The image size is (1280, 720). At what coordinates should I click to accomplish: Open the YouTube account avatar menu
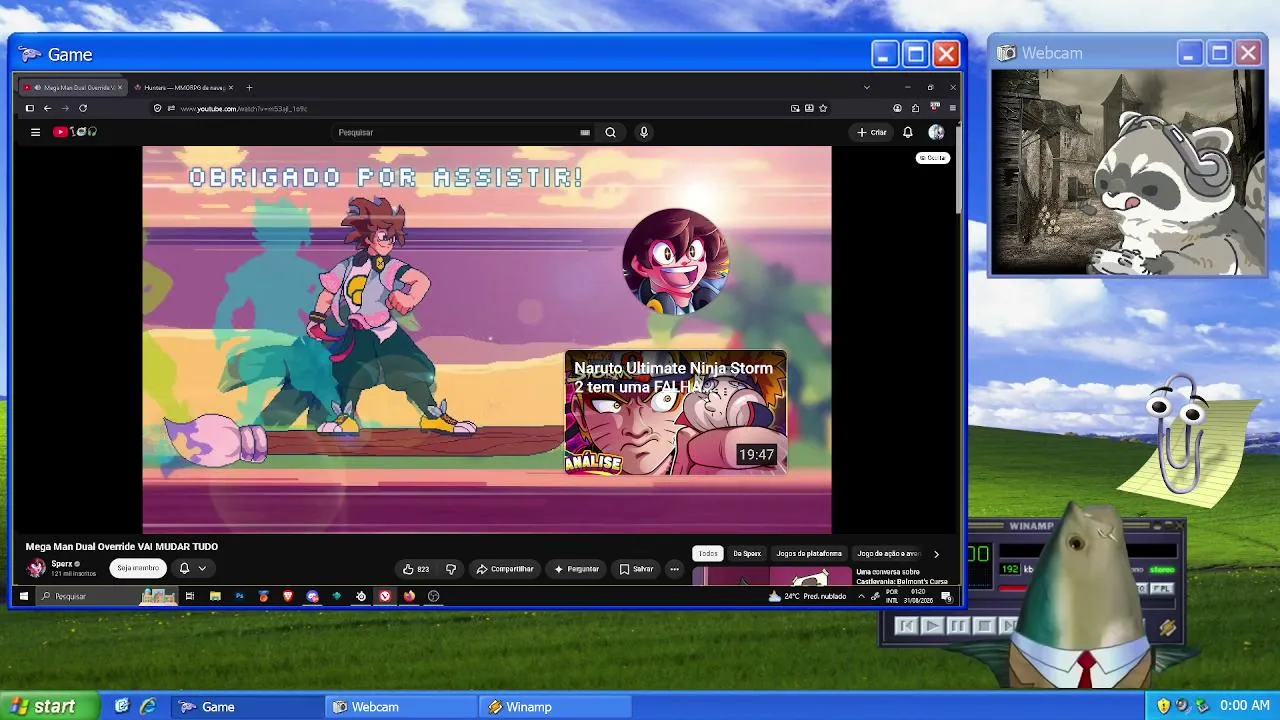tap(936, 132)
